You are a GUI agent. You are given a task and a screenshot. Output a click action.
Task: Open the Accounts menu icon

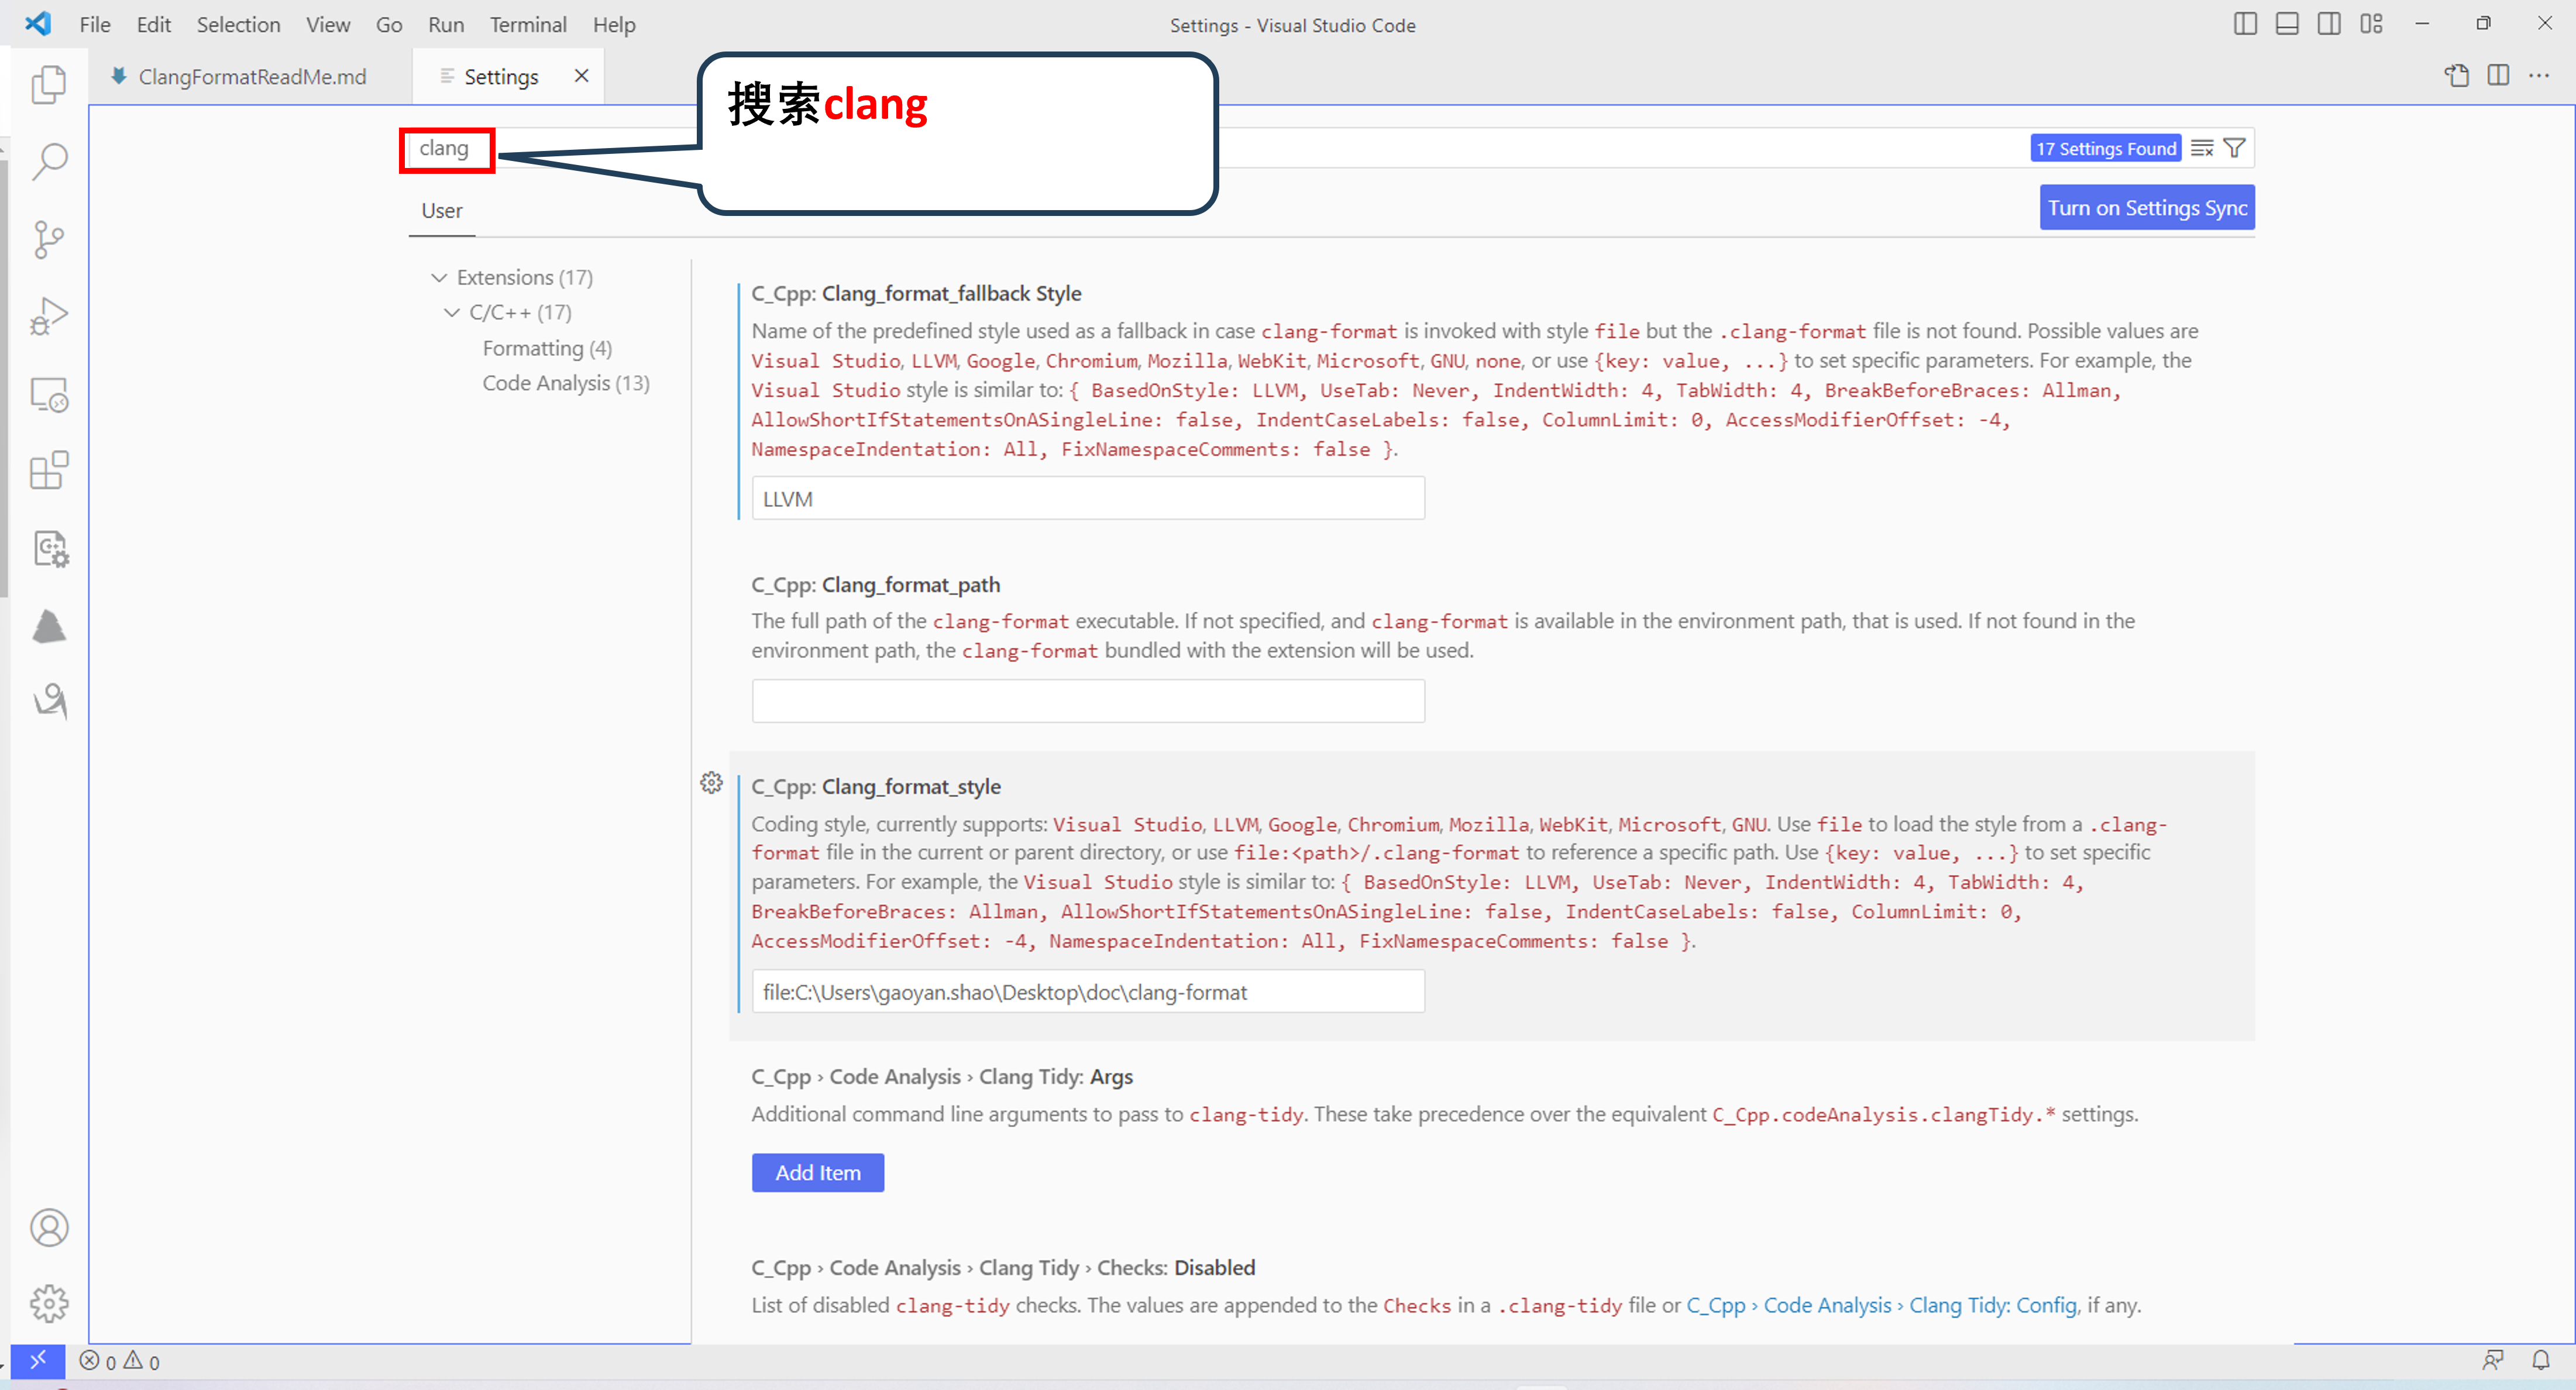pos(49,1227)
